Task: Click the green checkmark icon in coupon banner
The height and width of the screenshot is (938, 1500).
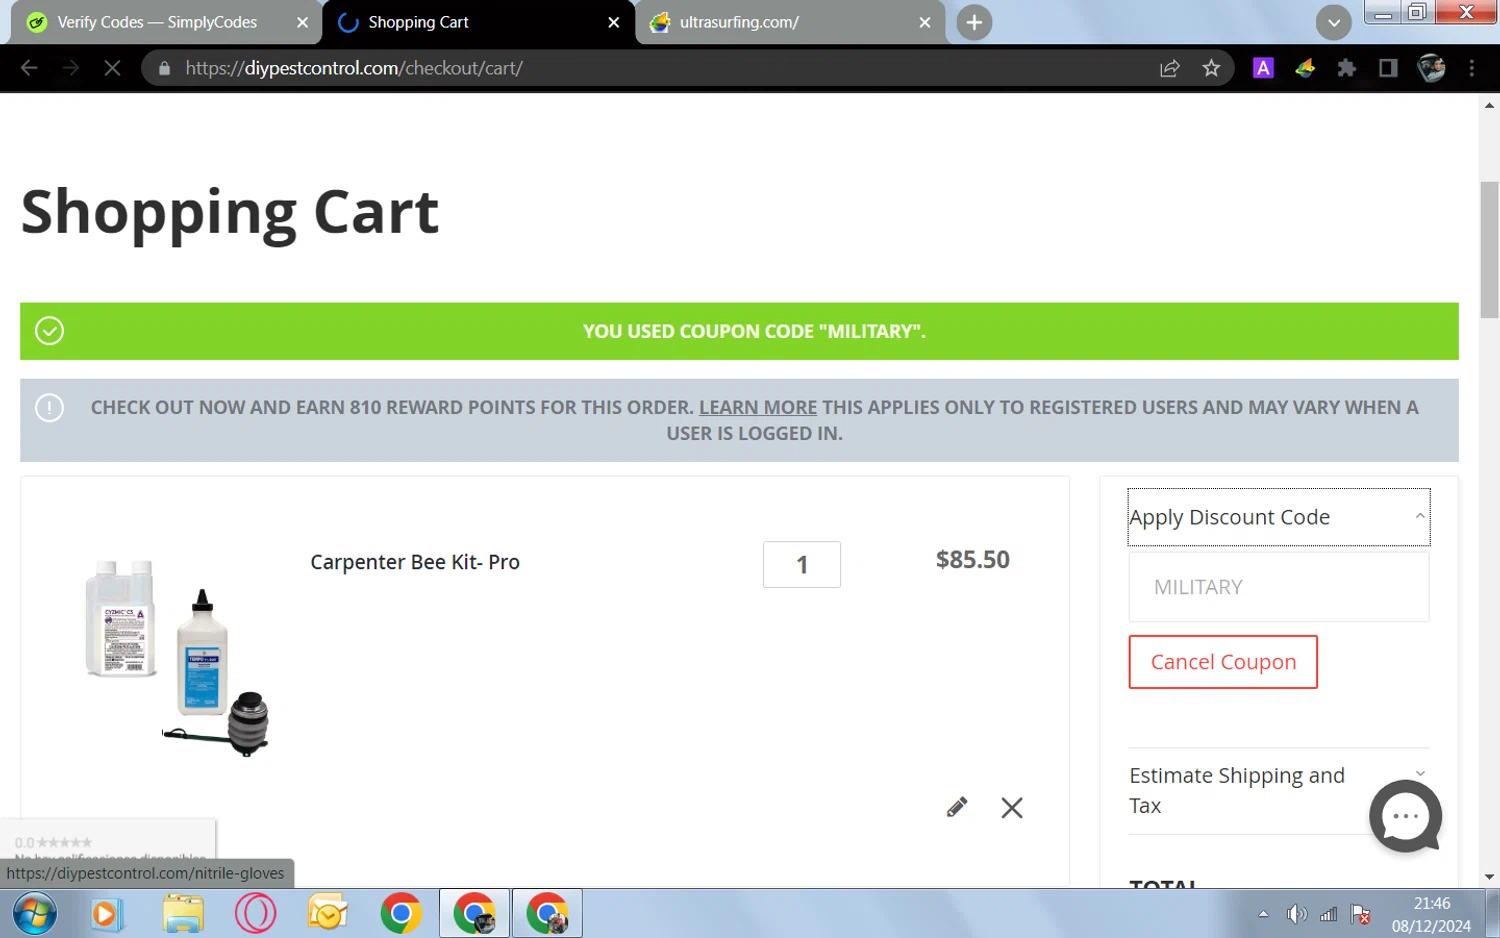Action: click(x=49, y=331)
